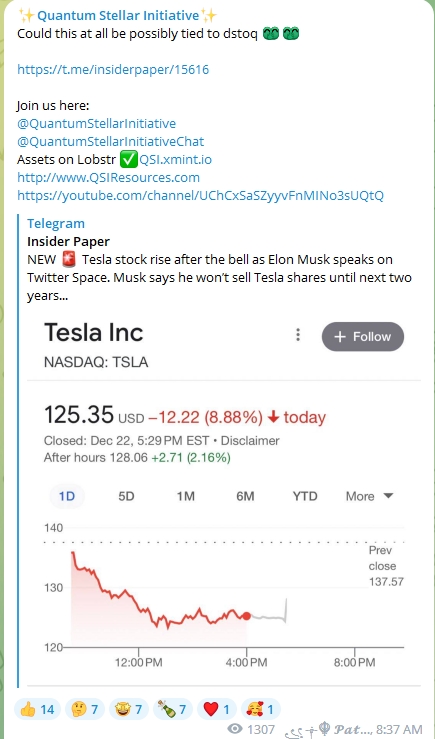Screen dimensions: 435x739
Task: Click the eye views counter icon
Action: coord(235,729)
